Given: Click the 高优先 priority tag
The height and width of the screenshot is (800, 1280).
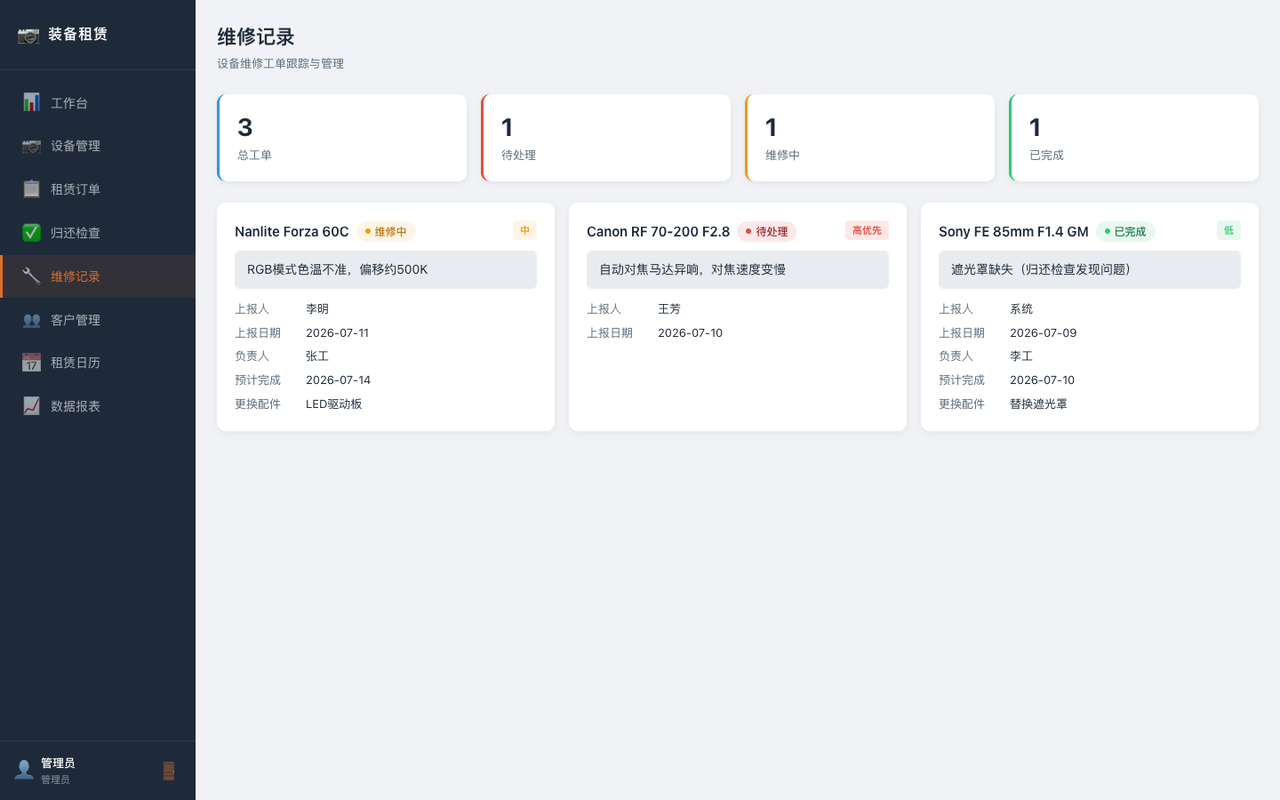Looking at the screenshot, I should (867, 231).
